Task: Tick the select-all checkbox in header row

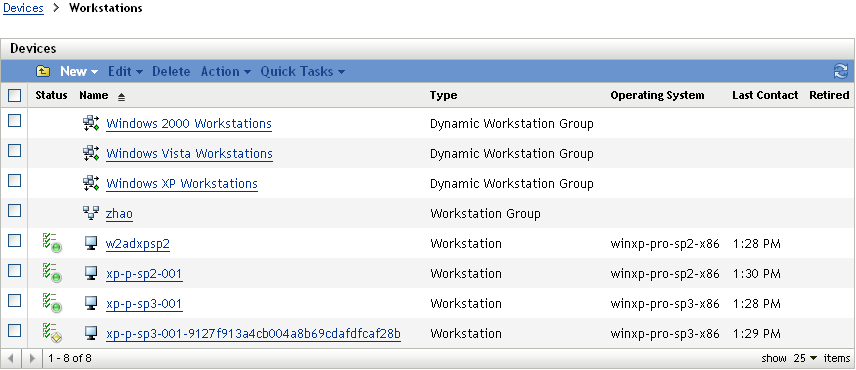Action: tap(15, 96)
